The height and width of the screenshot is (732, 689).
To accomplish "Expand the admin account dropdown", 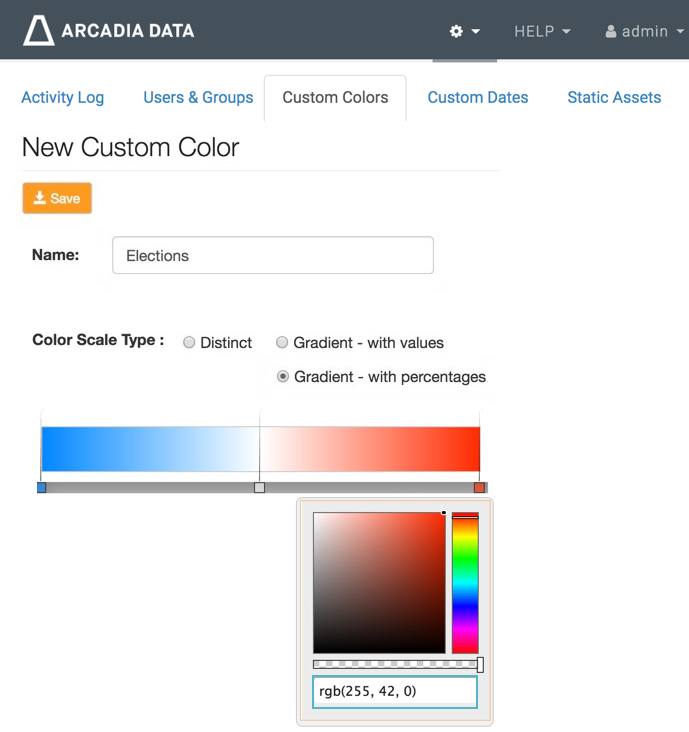I will click(645, 31).
